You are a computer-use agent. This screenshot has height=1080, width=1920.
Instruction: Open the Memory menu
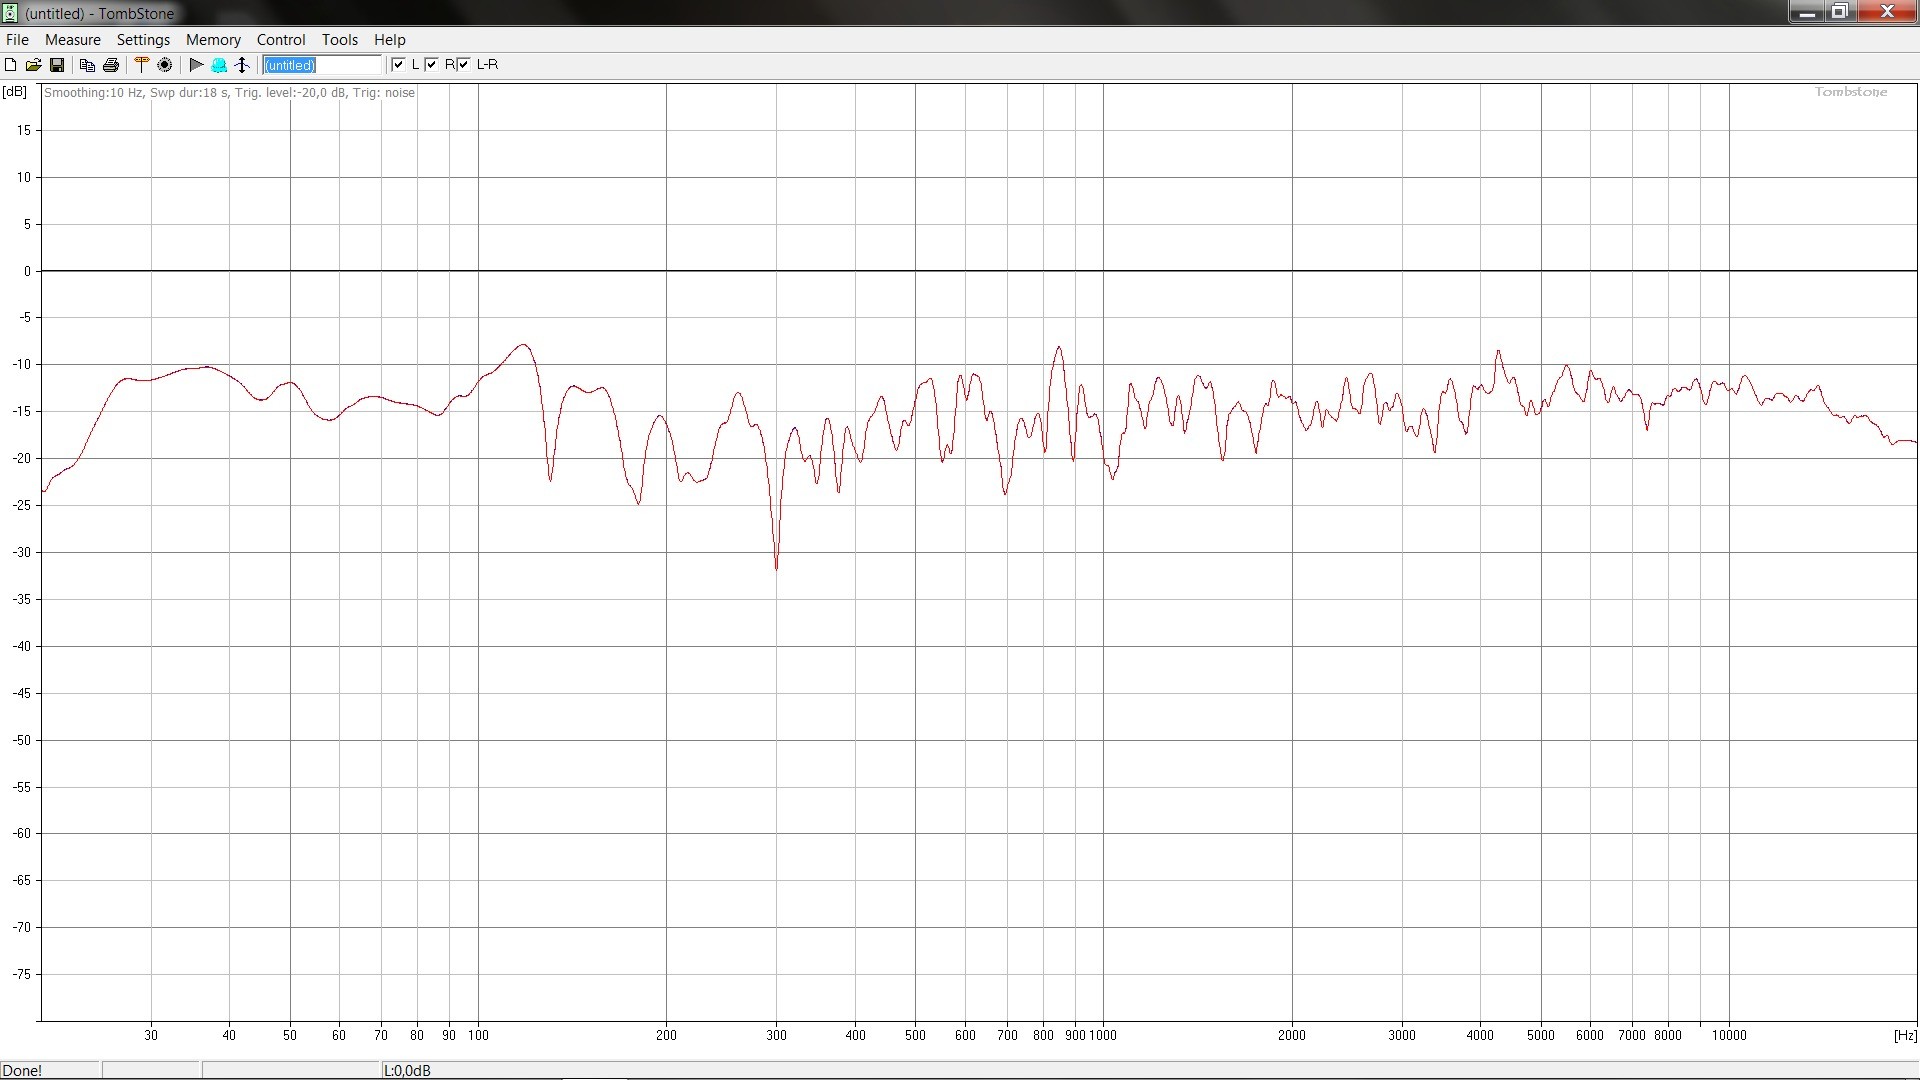click(213, 39)
